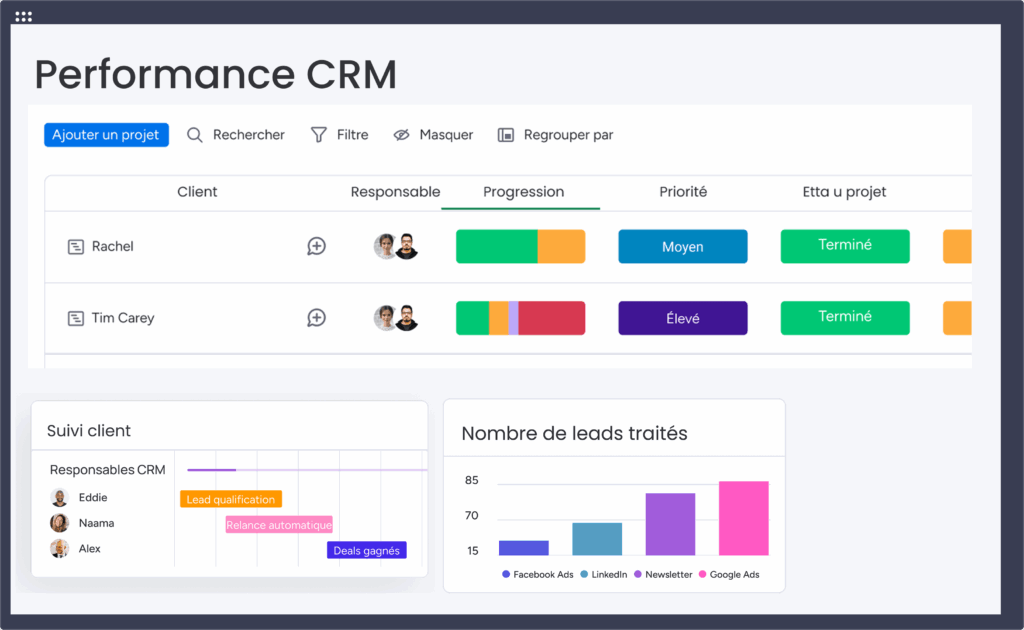Click the 85 axis value
The width and height of the screenshot is (1024, 630).
point(472,480)
